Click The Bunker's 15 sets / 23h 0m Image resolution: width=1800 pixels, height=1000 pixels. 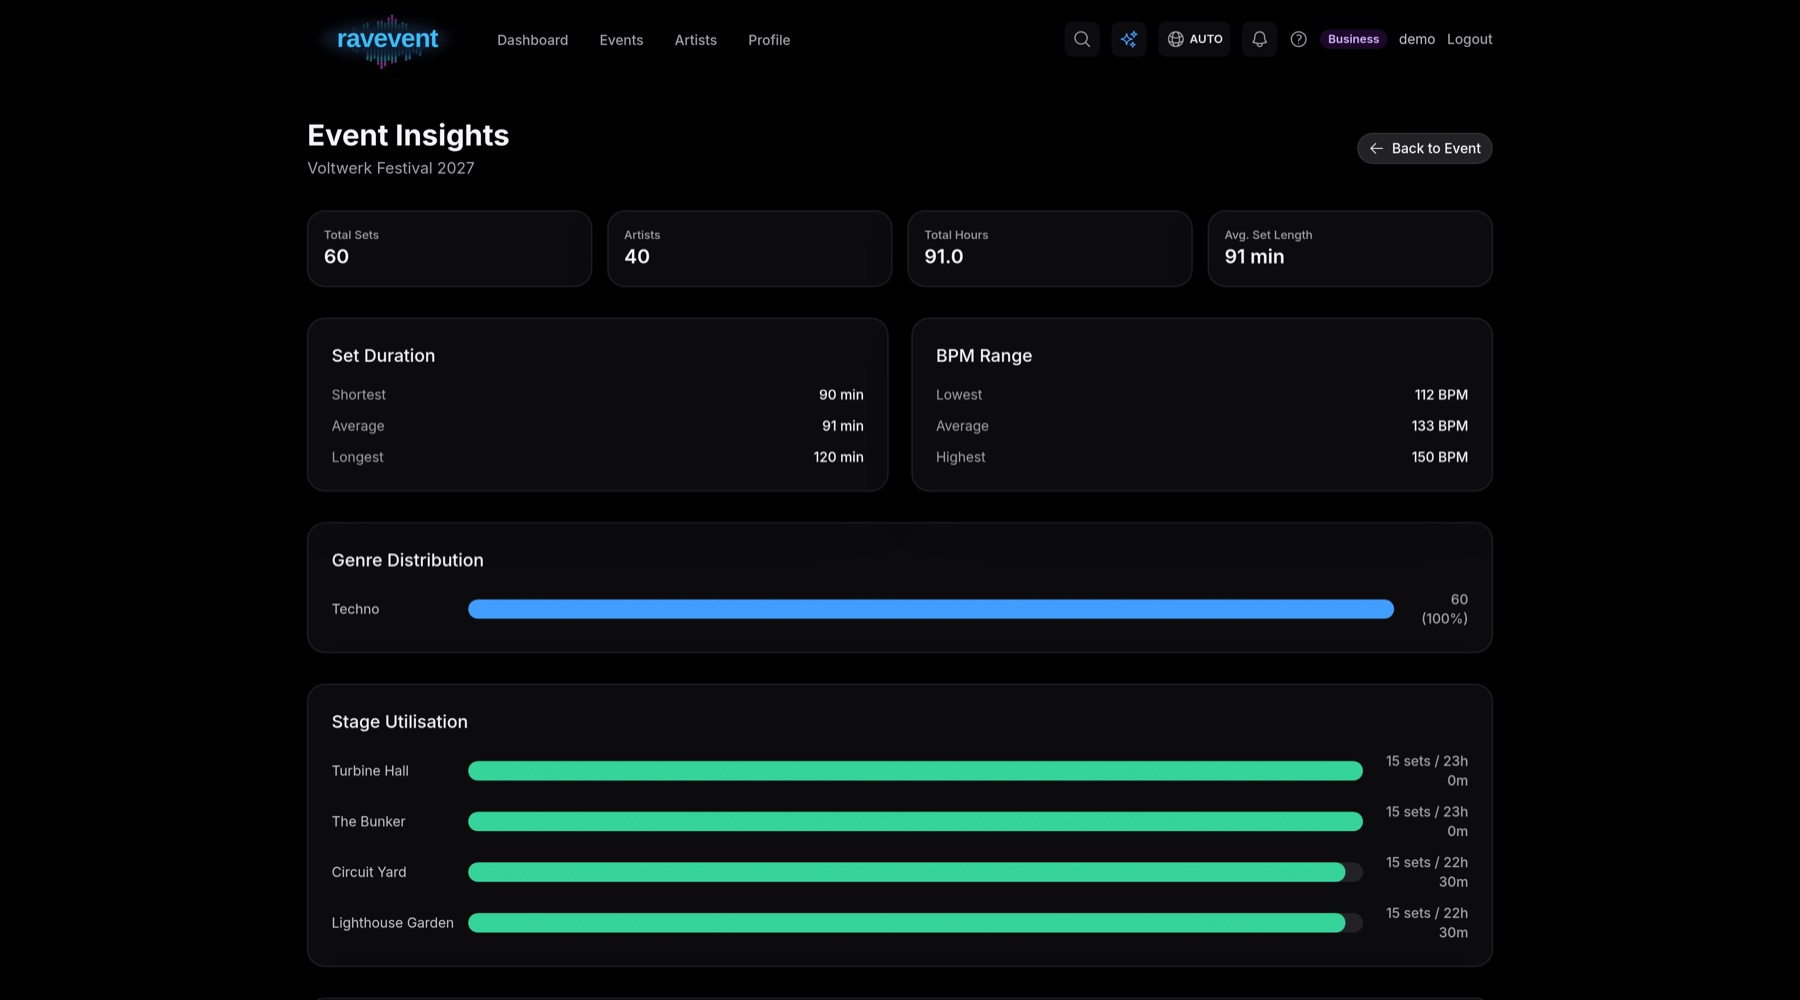(1427, 822)
